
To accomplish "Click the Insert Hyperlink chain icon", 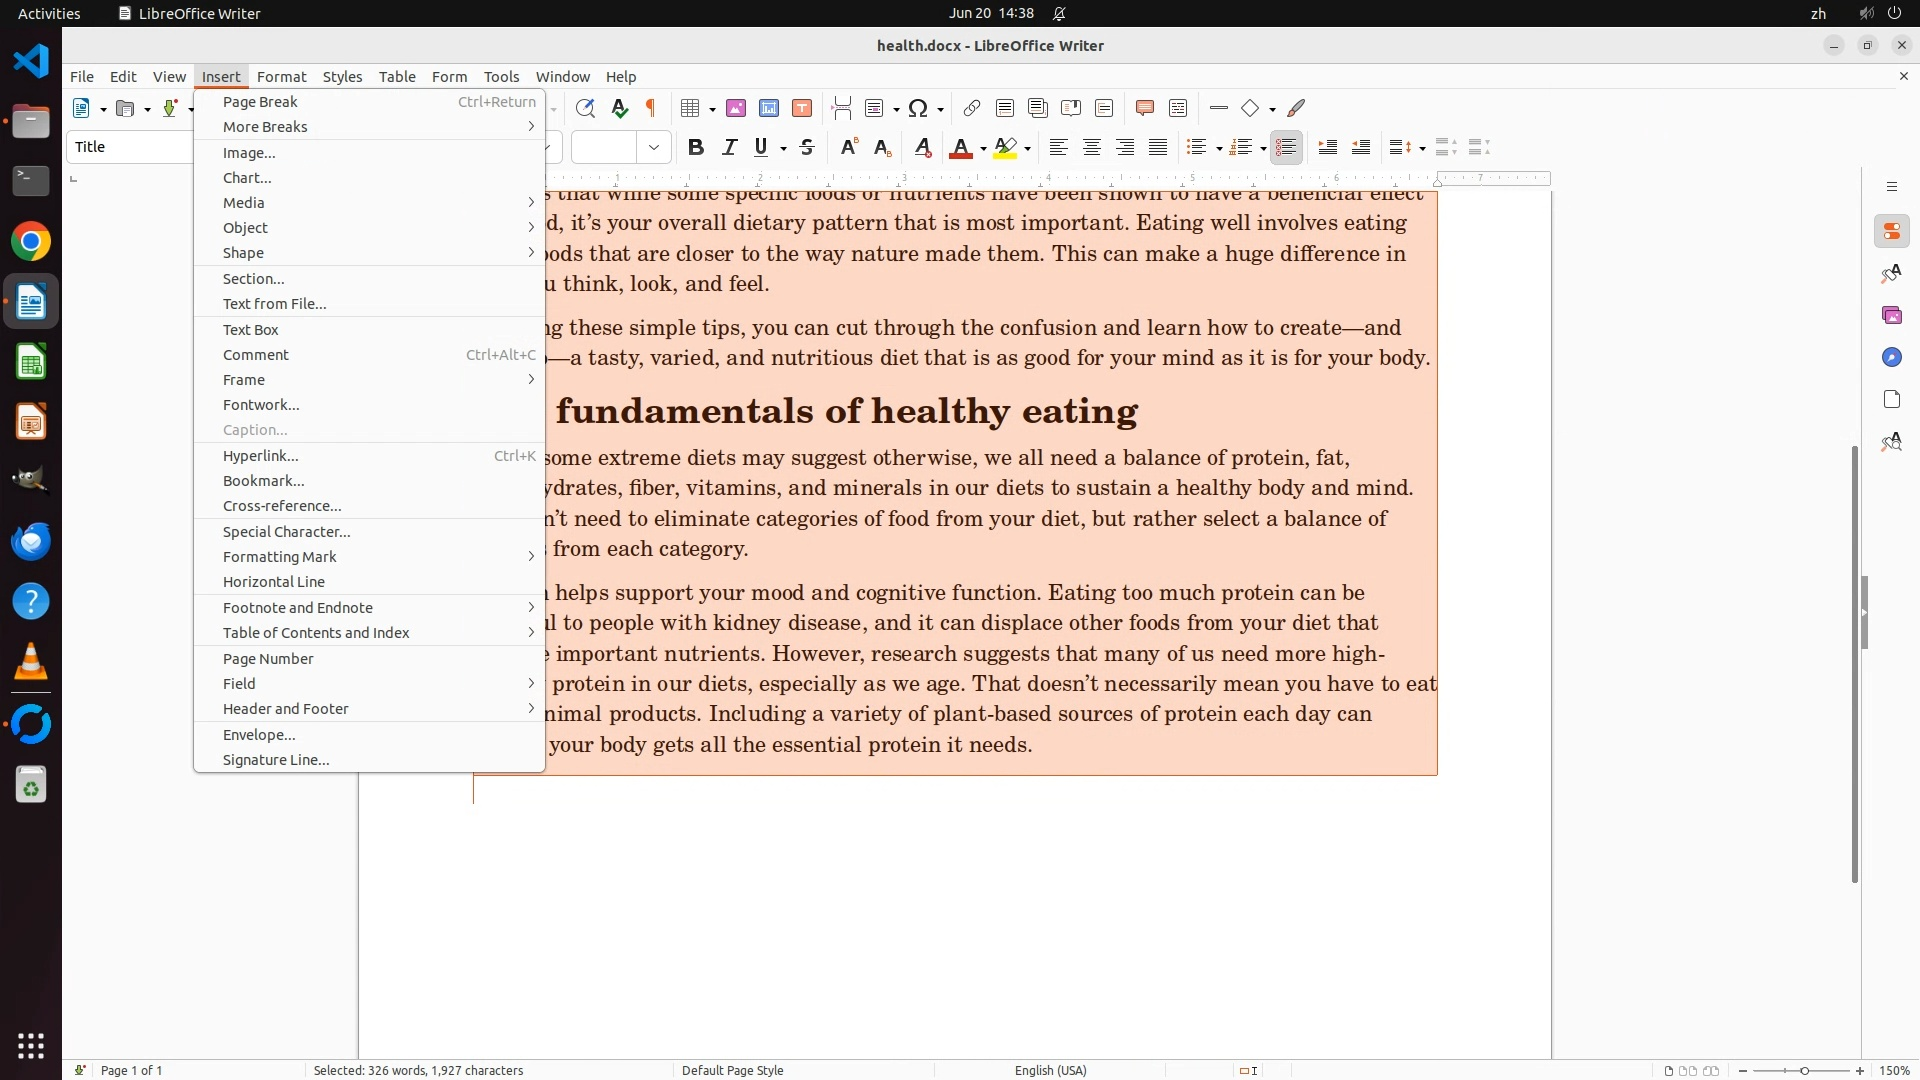I will coord(971,108).
